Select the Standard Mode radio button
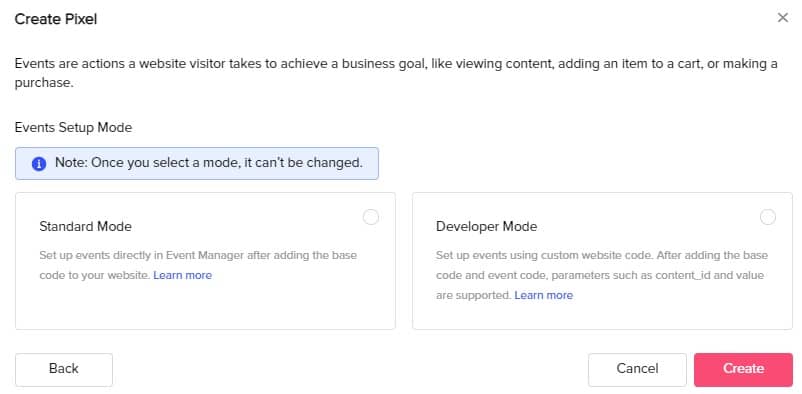Viewport: 802px width, 394px height. pos(371,217)
